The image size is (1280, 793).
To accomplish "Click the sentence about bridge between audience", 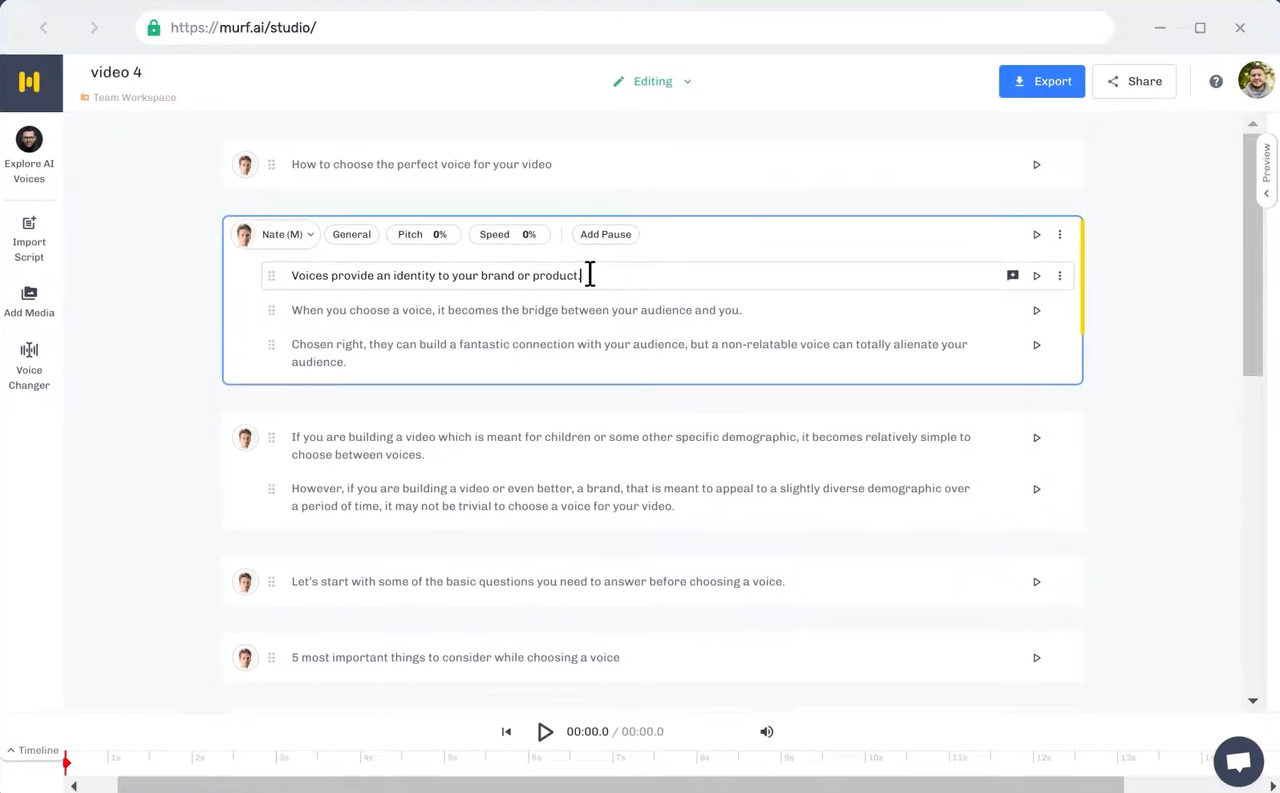I will click(516, 311).
